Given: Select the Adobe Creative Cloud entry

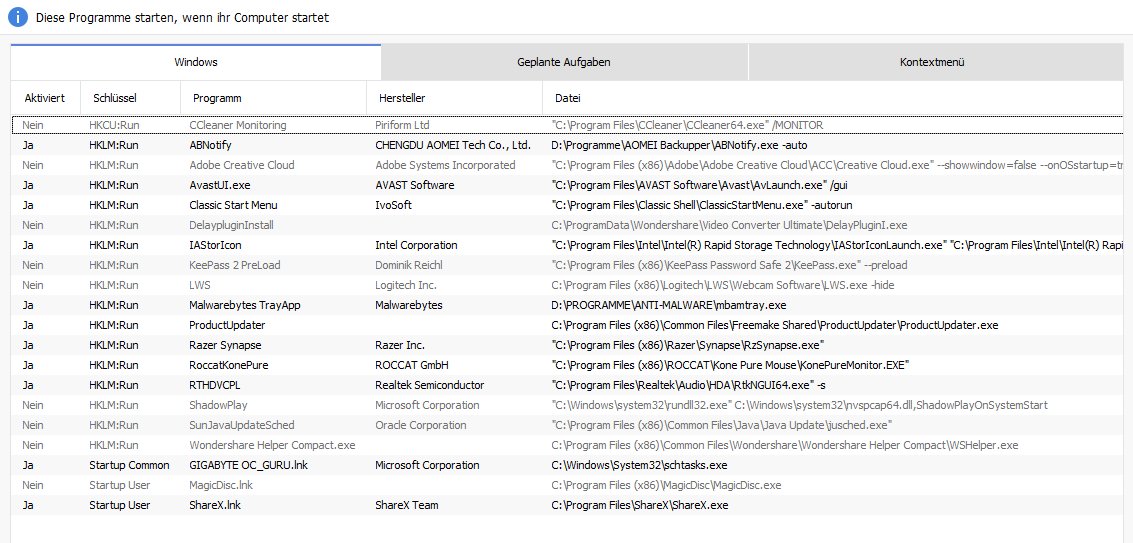Looking at the screenshot, I should coord(567,165).
